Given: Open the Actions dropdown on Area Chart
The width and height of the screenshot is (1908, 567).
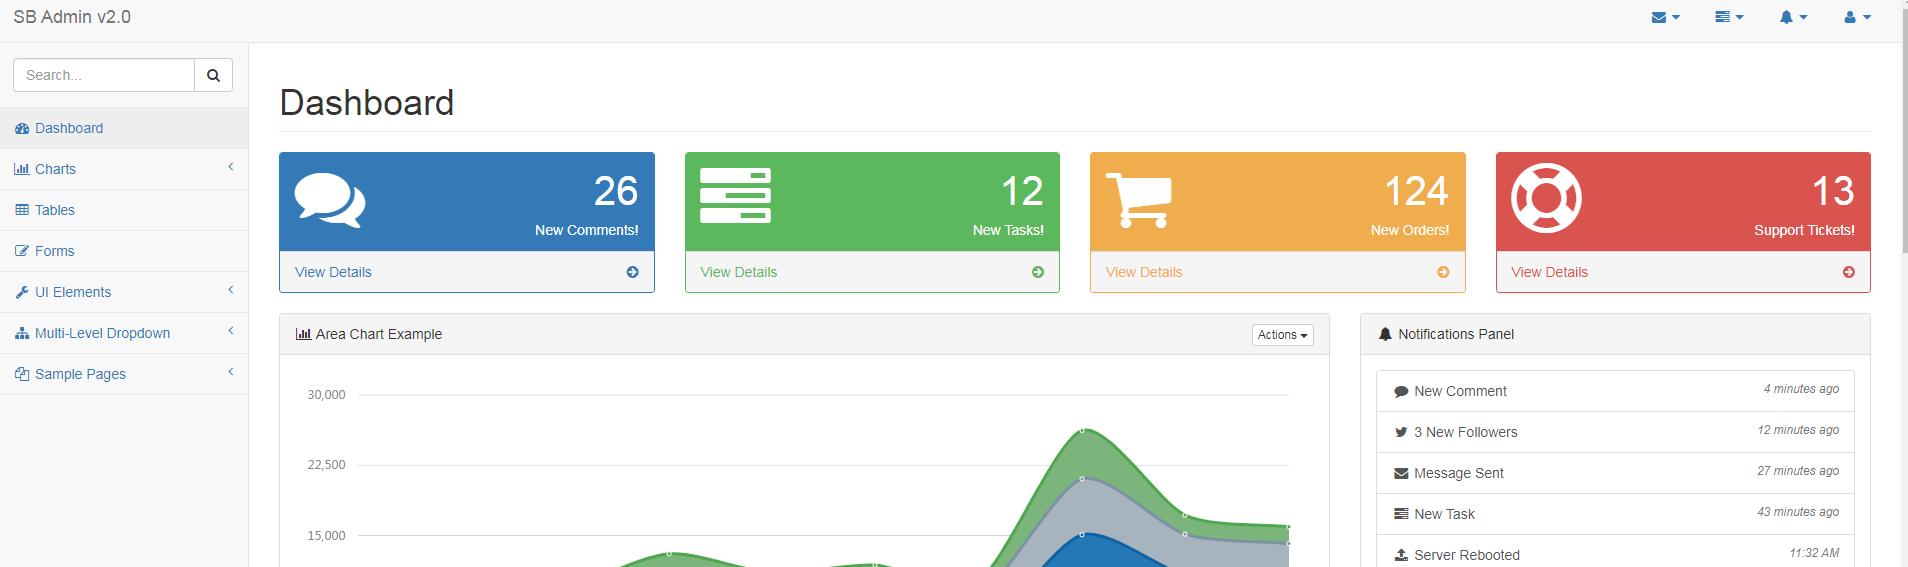Looking at the screenshot, I should pos(1282,335).
